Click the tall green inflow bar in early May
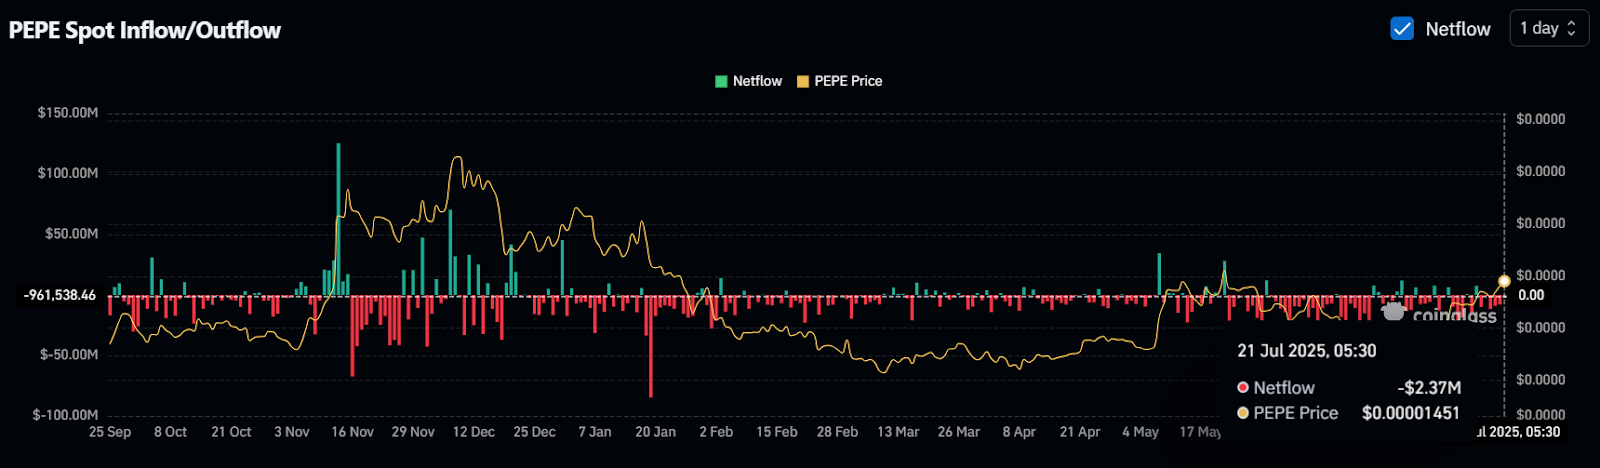This screenshot has width=1600, height=468. point(1159,274)
